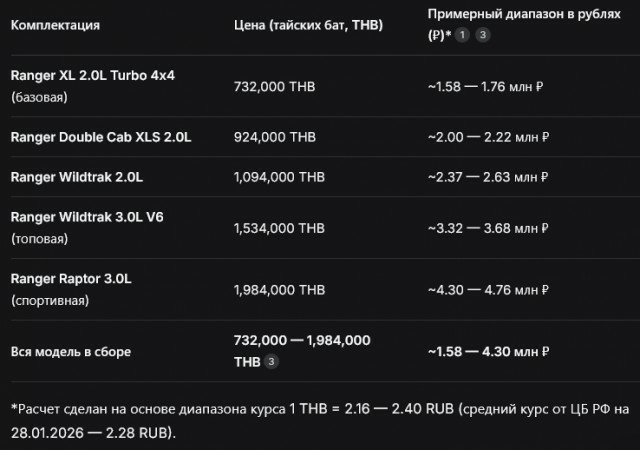The height and width of the screenshot is (450, 640).
Task: Open citation badge 1 in the ruble column header
Action: 464,35
